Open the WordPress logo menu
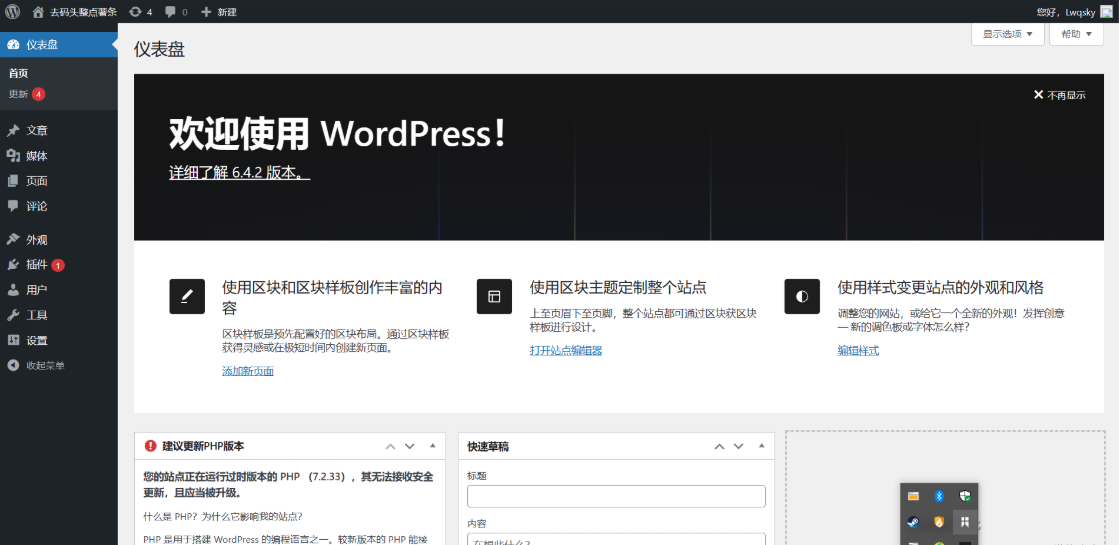Viewport: 1119px width, 545px height. coord(12,11)
